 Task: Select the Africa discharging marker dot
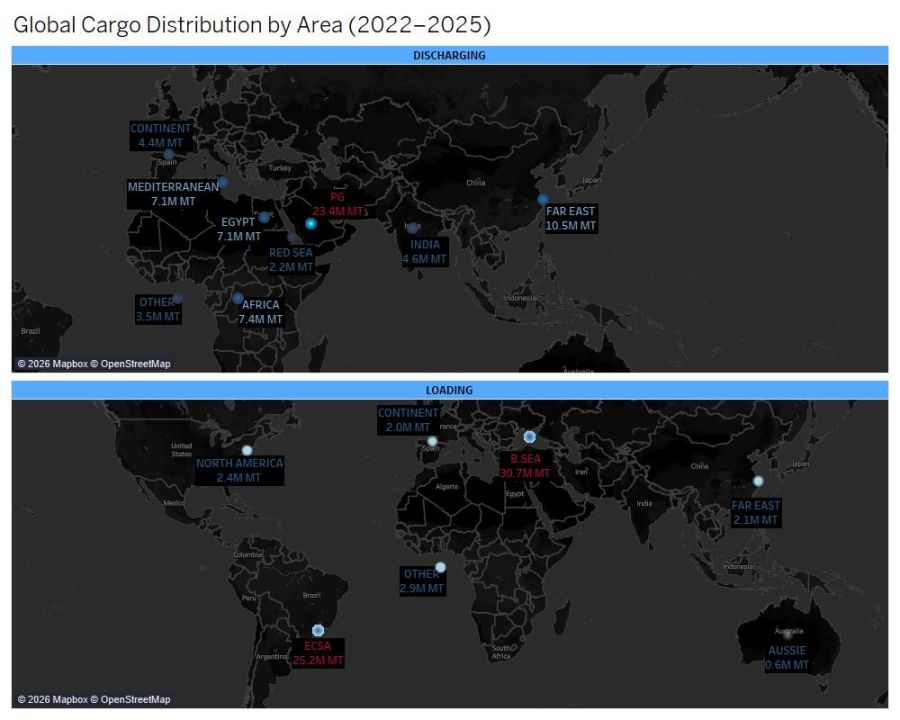[238, 298]
